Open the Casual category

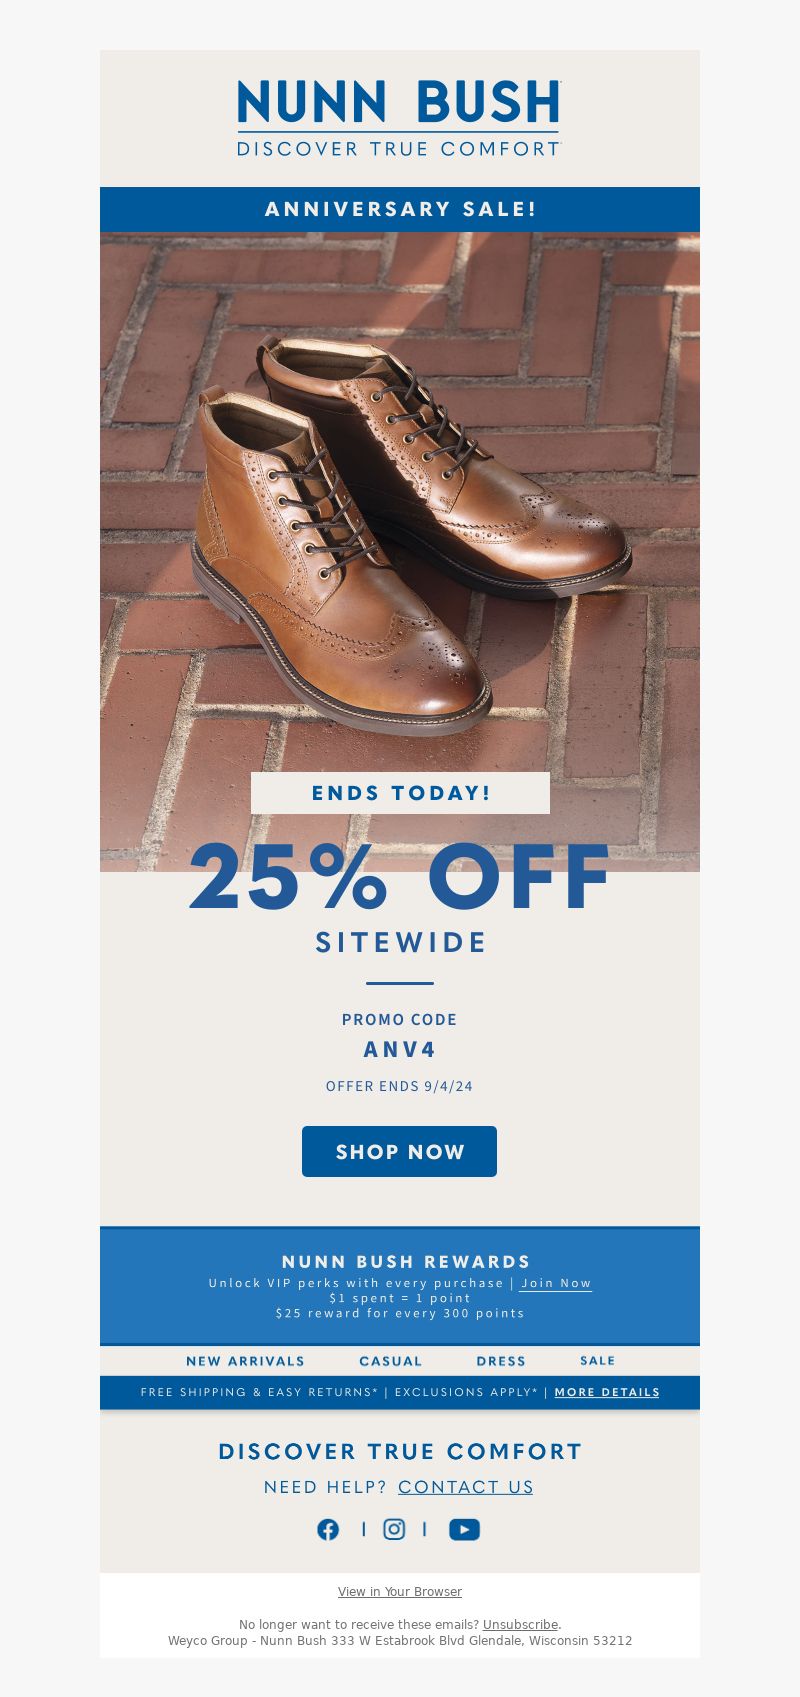(x=391, y=1361)
